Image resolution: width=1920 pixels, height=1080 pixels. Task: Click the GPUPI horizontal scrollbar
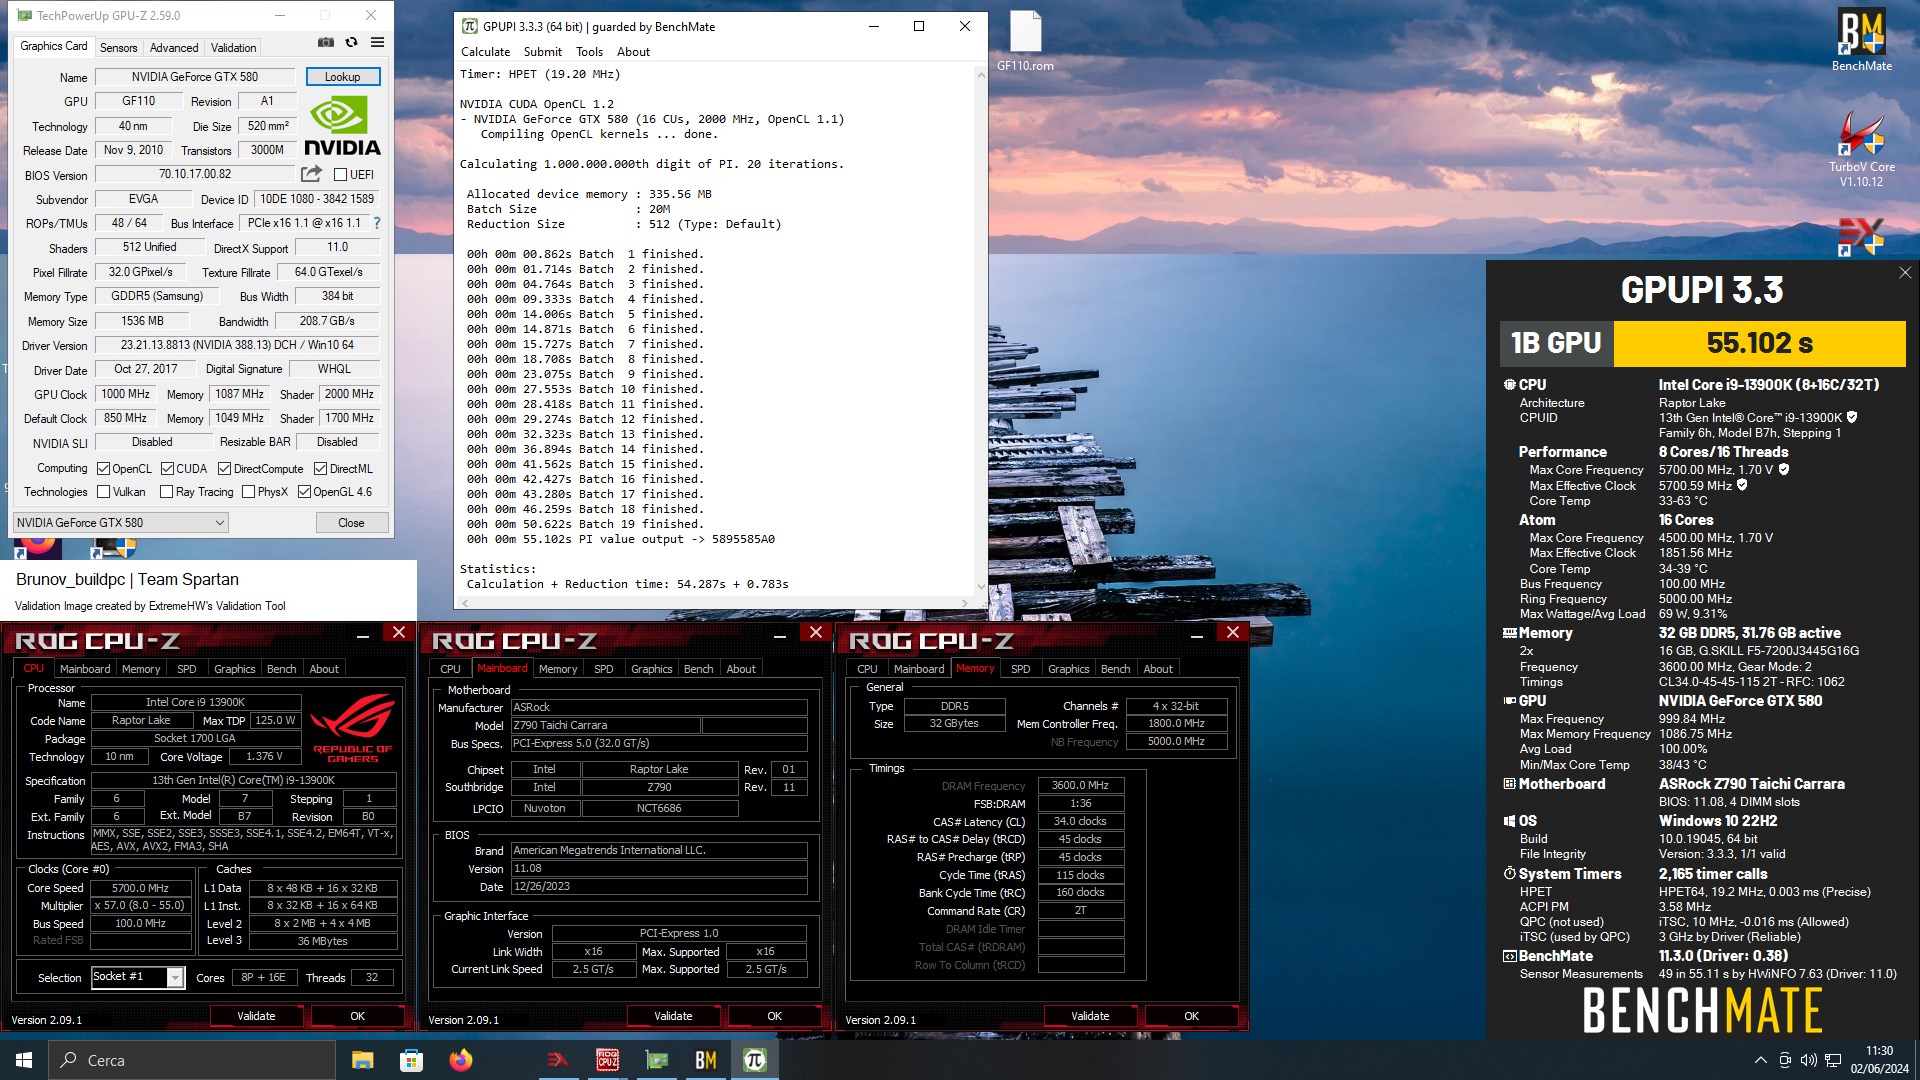coord(713,603)
